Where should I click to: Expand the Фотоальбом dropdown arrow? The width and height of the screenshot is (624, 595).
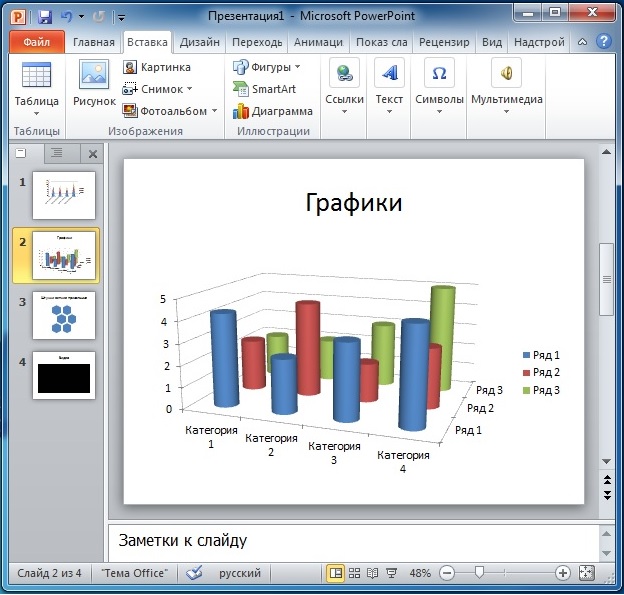click(x=214, y=111)
